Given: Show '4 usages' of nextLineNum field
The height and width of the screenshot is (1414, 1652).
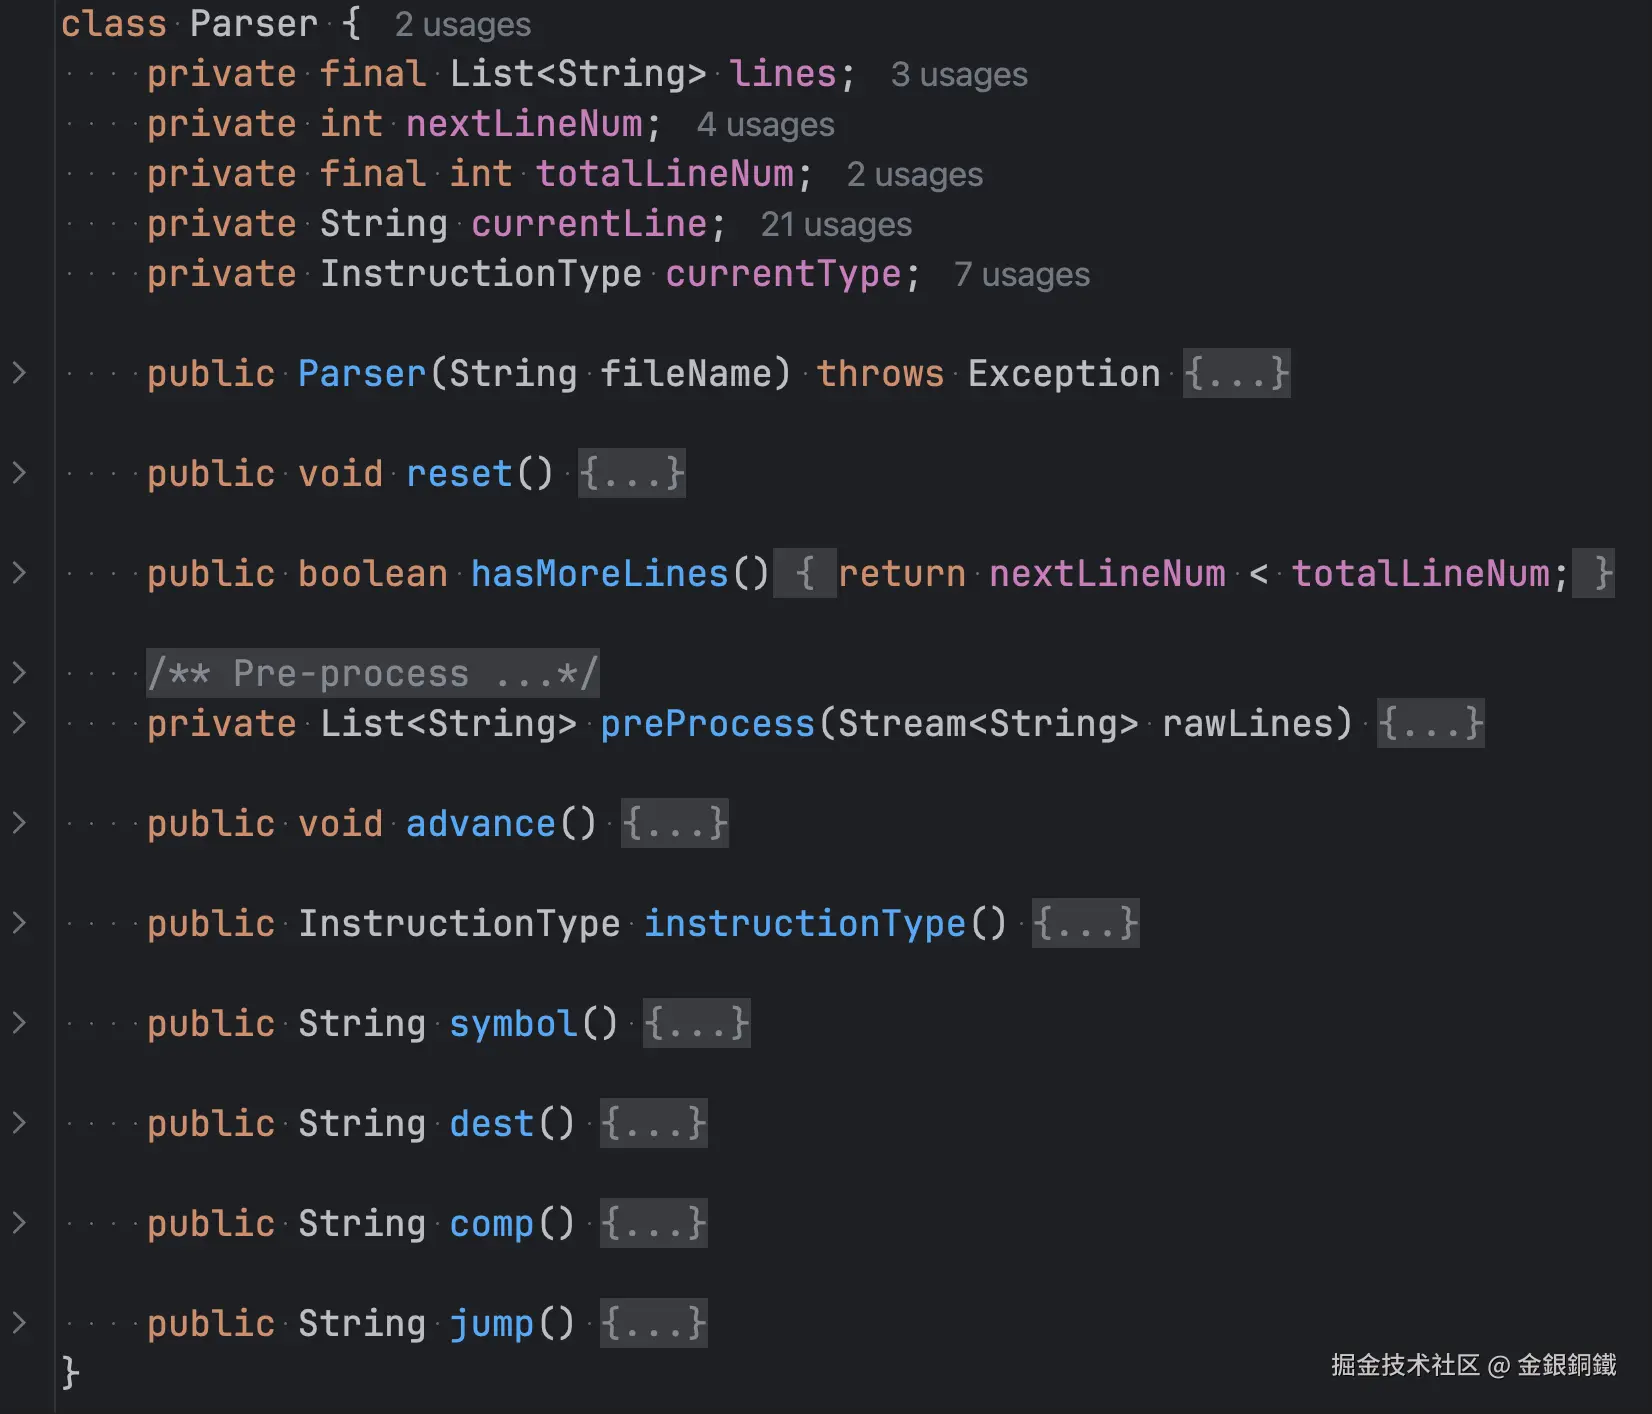Looking at the screenshot, I should 765,124.
